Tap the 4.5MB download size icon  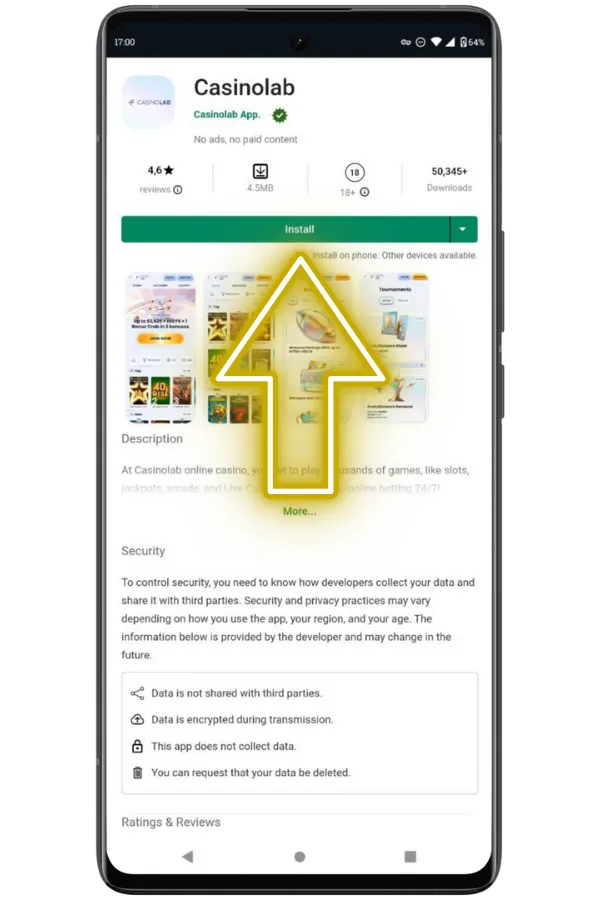point(260,171)
